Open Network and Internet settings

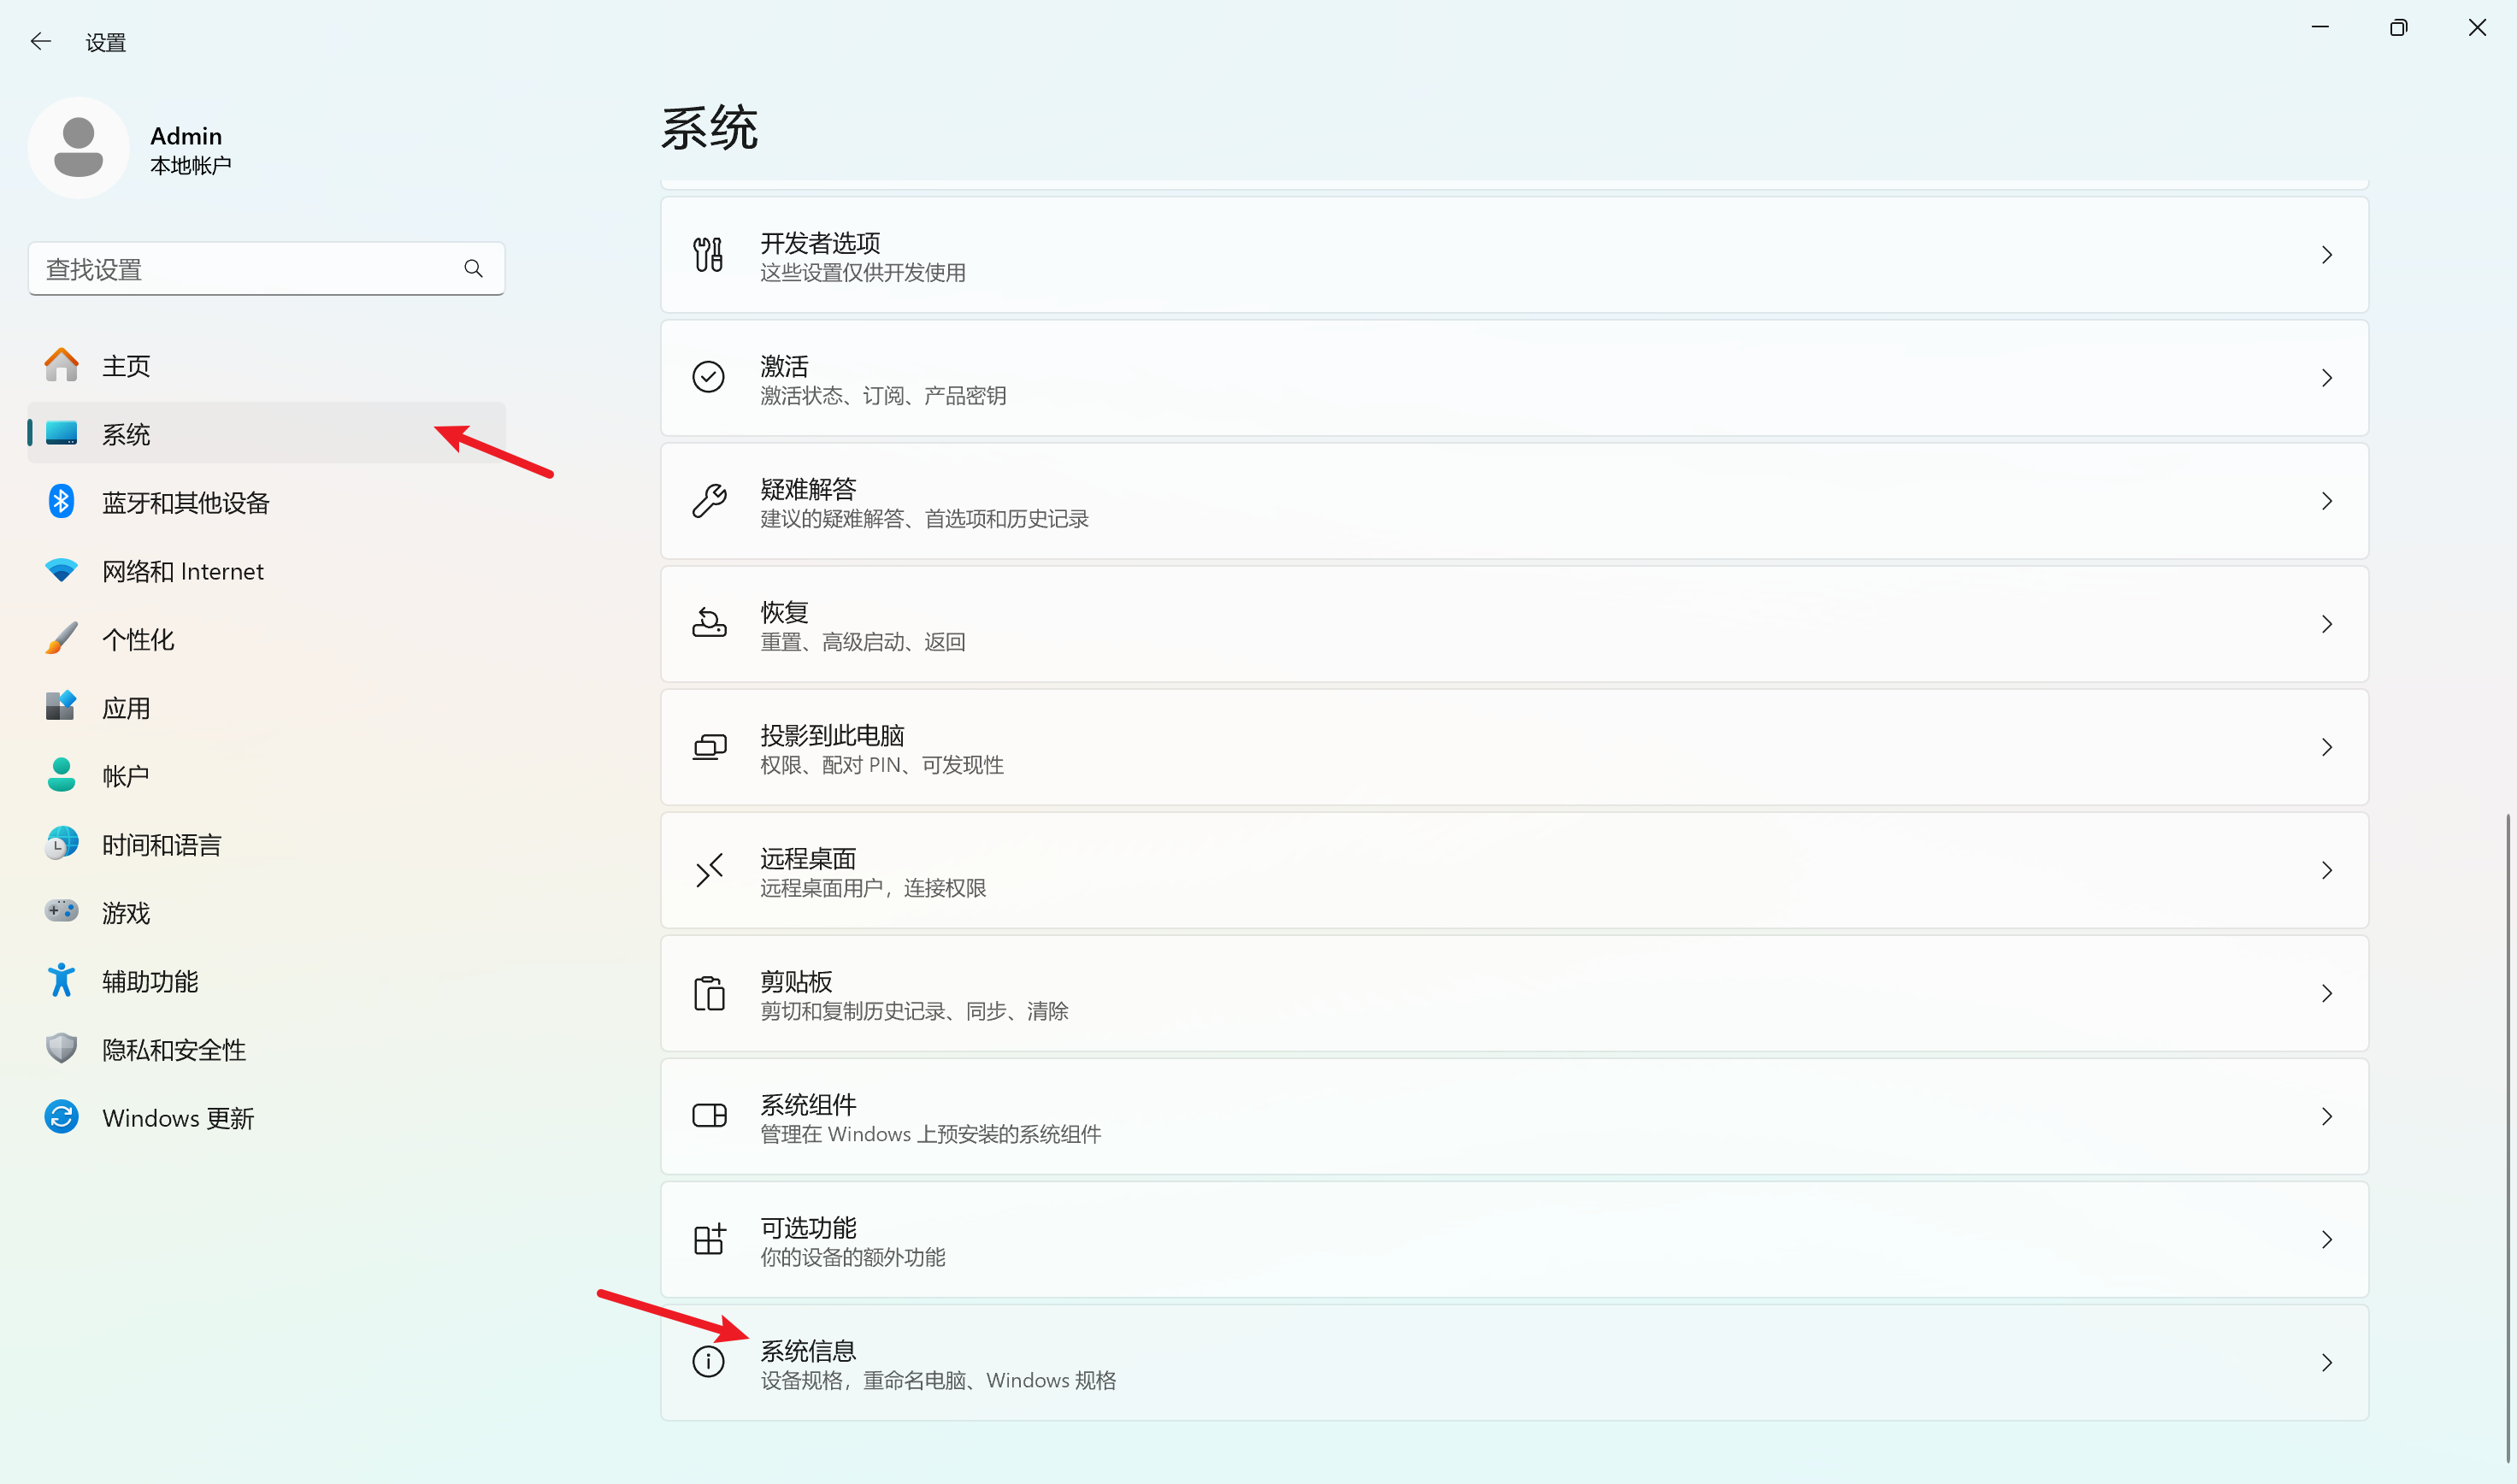pos(182,571)
